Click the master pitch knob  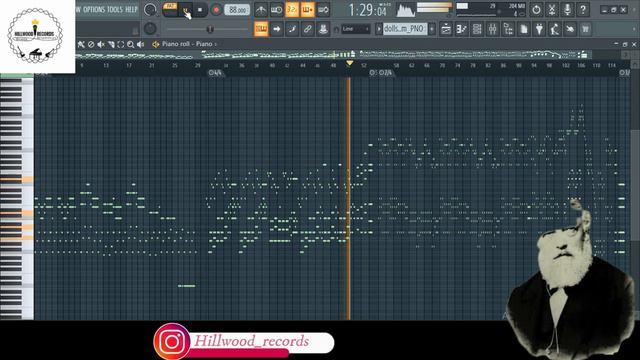[150, 29]
